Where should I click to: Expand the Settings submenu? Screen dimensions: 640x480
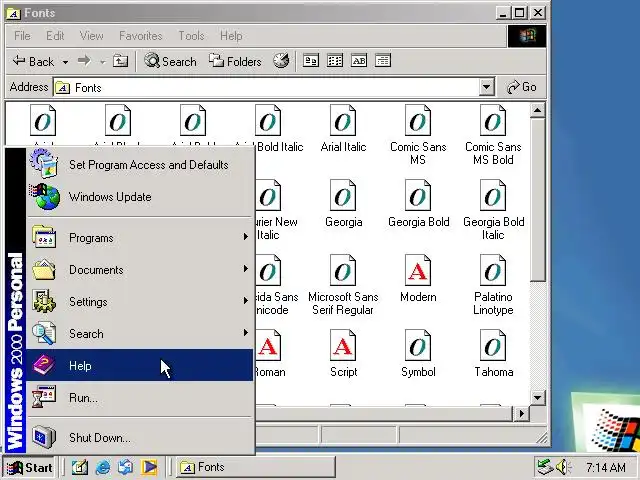[x=139, y=301]
